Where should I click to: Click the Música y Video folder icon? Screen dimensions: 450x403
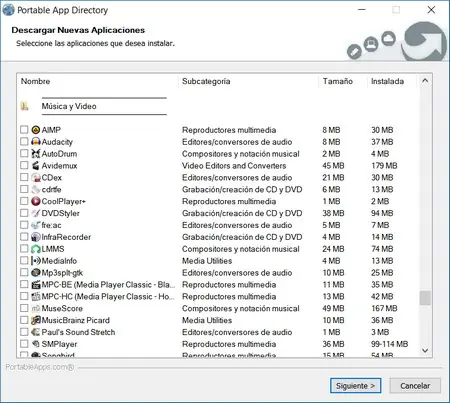(24, 106)
